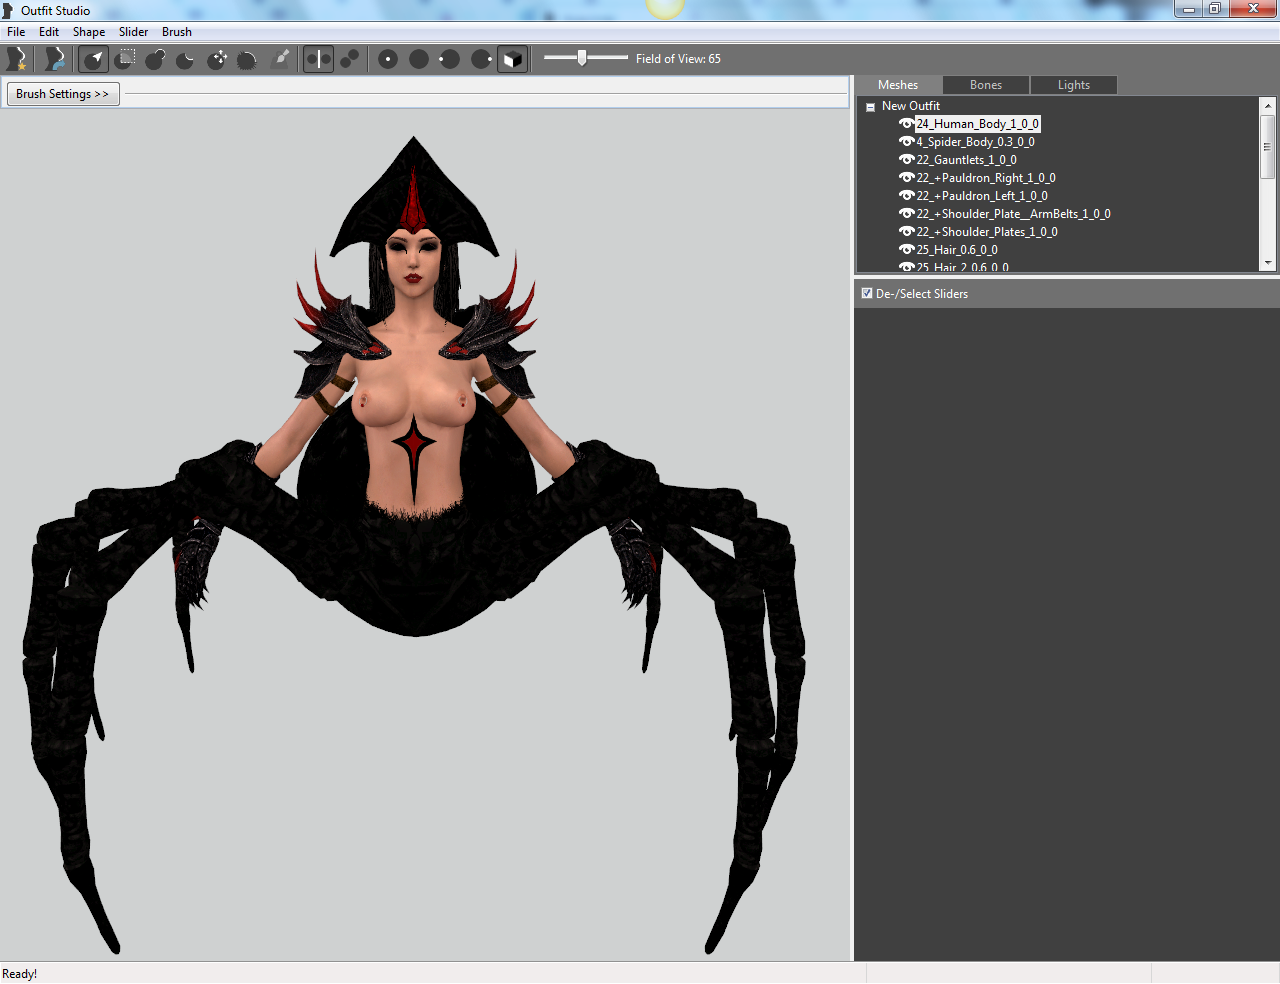
Task: Open the Slider menu
Action: (x=133, y=32)
